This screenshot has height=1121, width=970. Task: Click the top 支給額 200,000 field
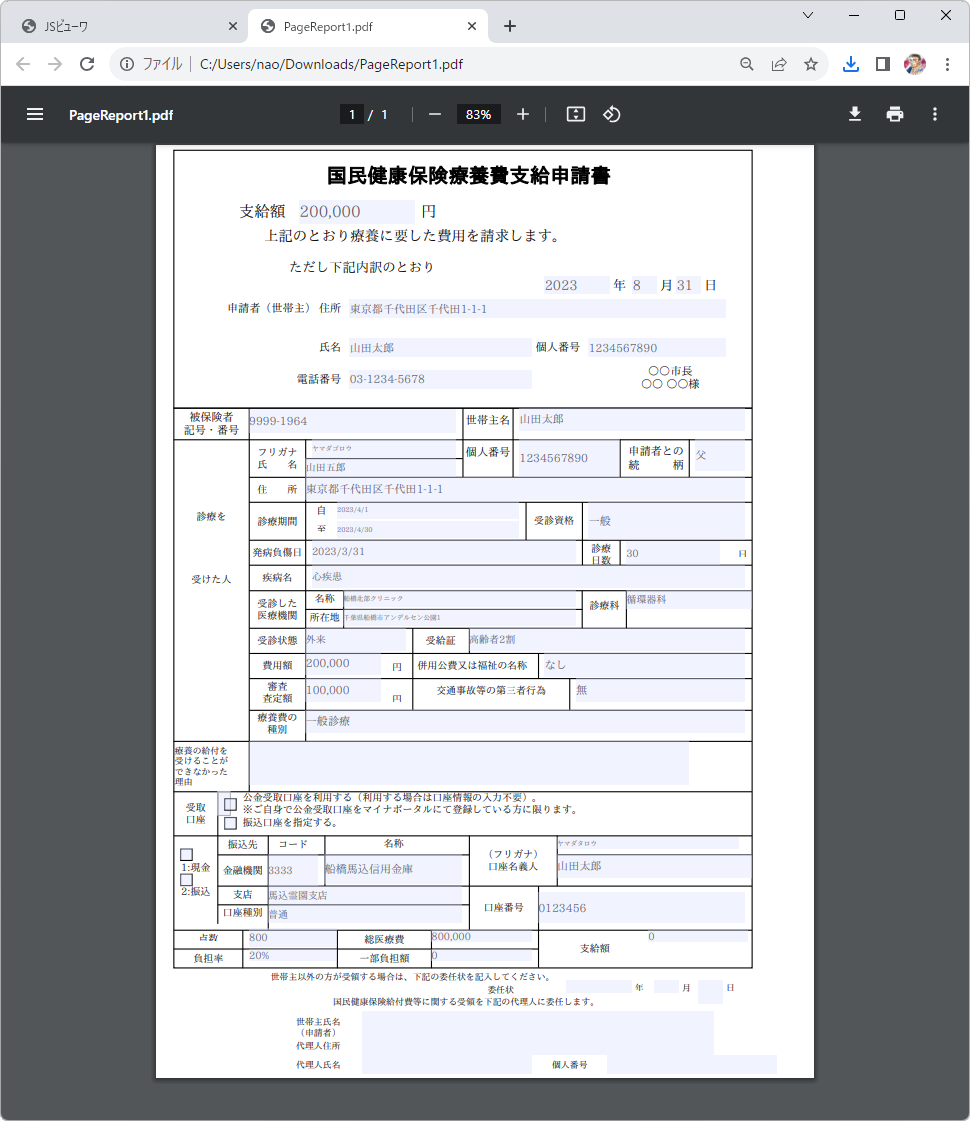click(356, 212)
